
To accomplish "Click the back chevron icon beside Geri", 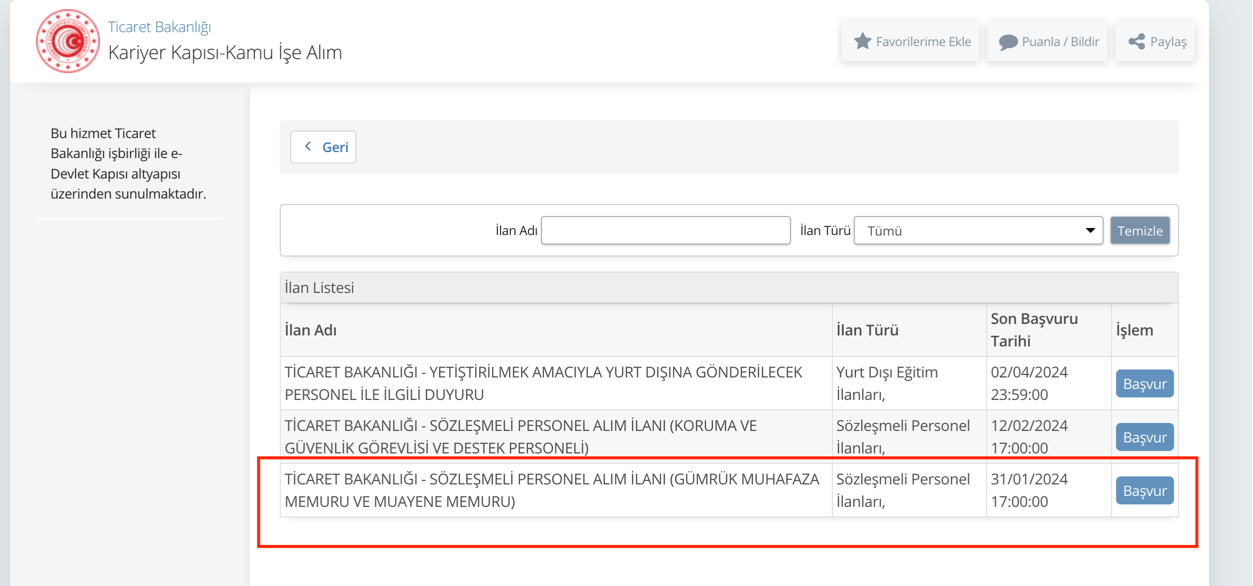I will click(x=308, y=147).
